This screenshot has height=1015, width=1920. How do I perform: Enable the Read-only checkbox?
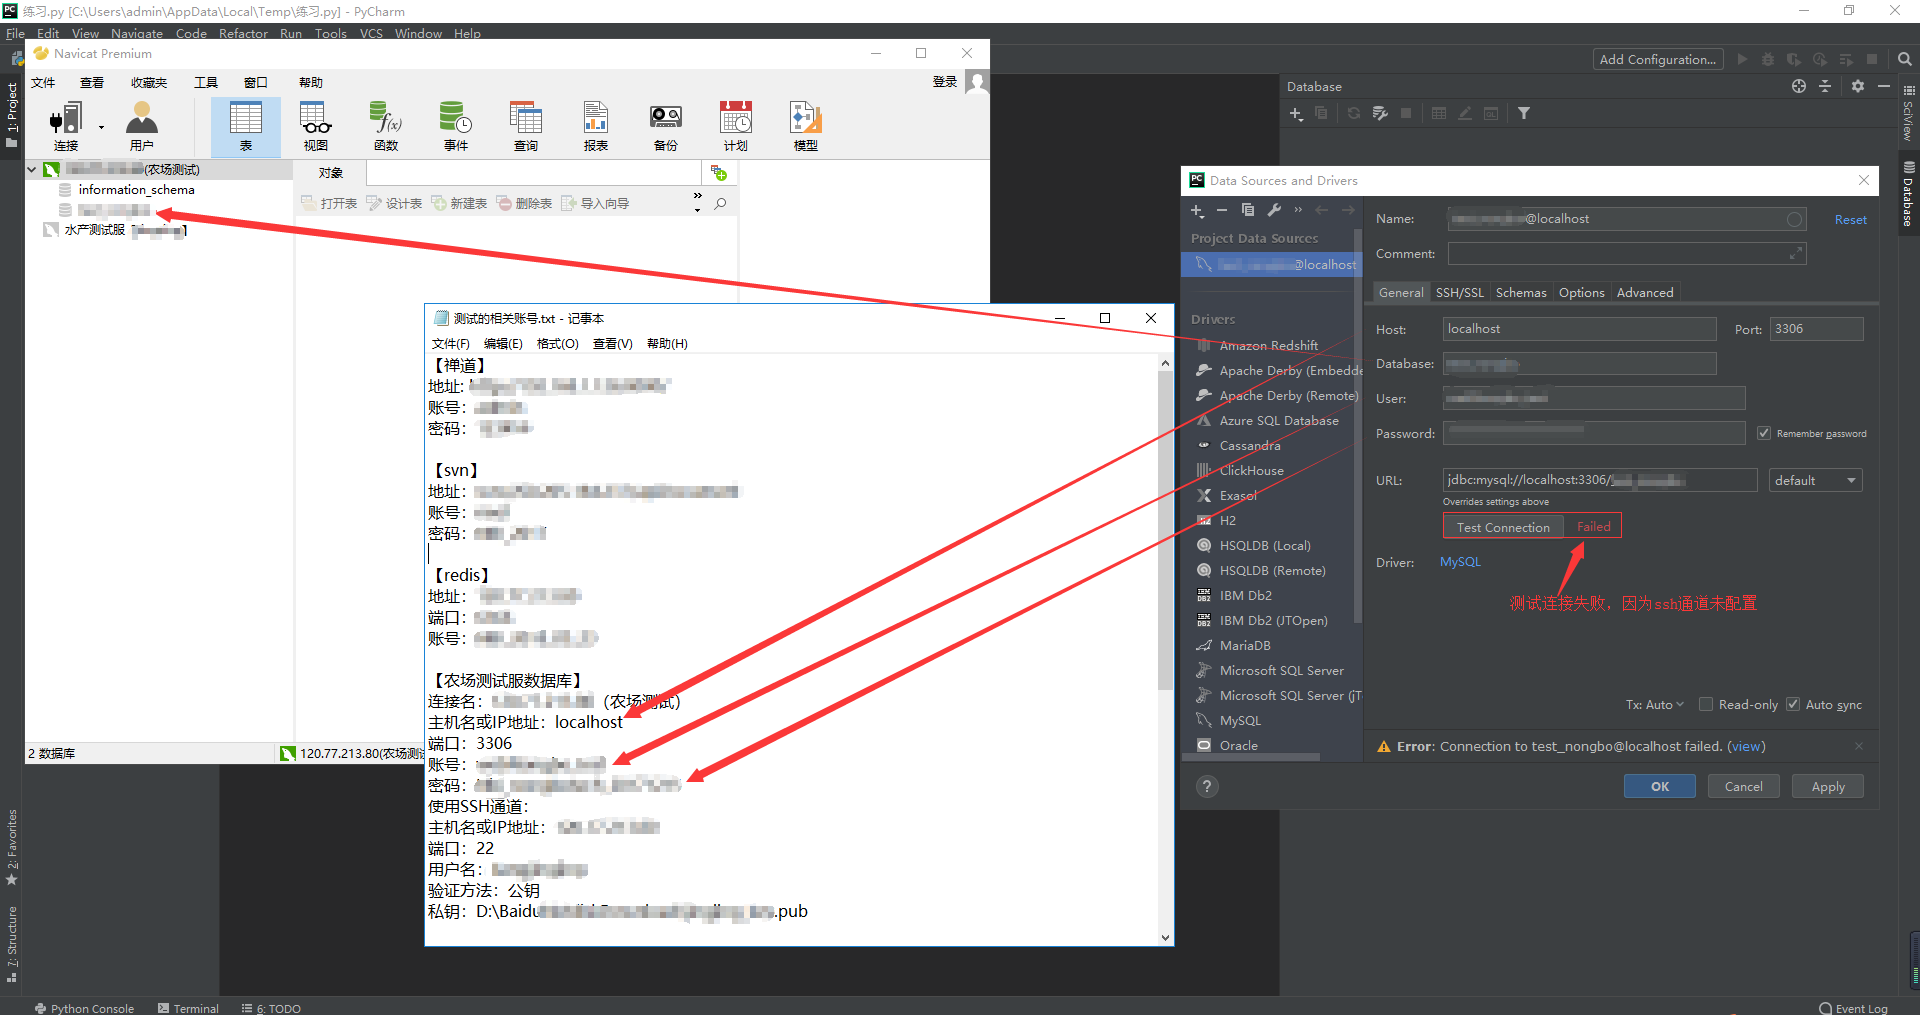pos(1706,704)
